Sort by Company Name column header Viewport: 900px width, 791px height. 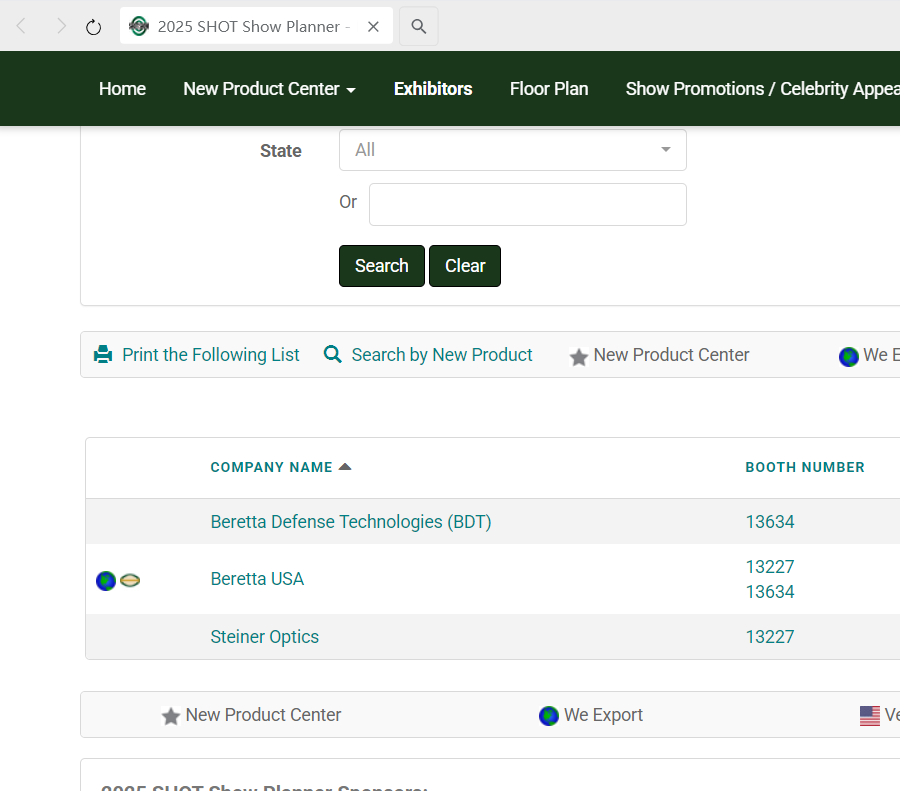pos(271,467)
